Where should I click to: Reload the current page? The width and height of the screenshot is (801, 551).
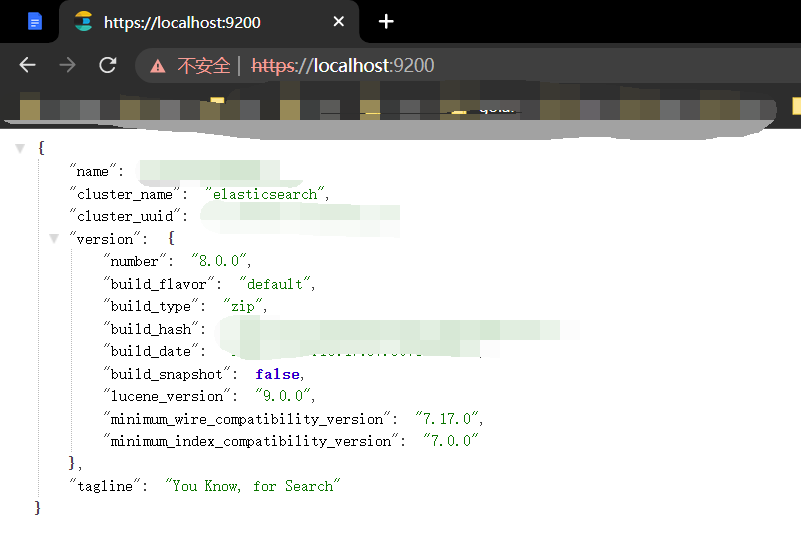(x=107, y=65)
